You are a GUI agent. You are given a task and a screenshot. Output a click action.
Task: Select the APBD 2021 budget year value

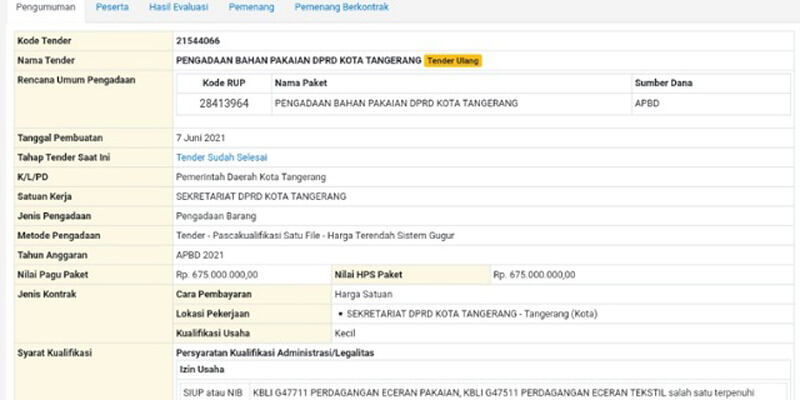tap(200, 255)
